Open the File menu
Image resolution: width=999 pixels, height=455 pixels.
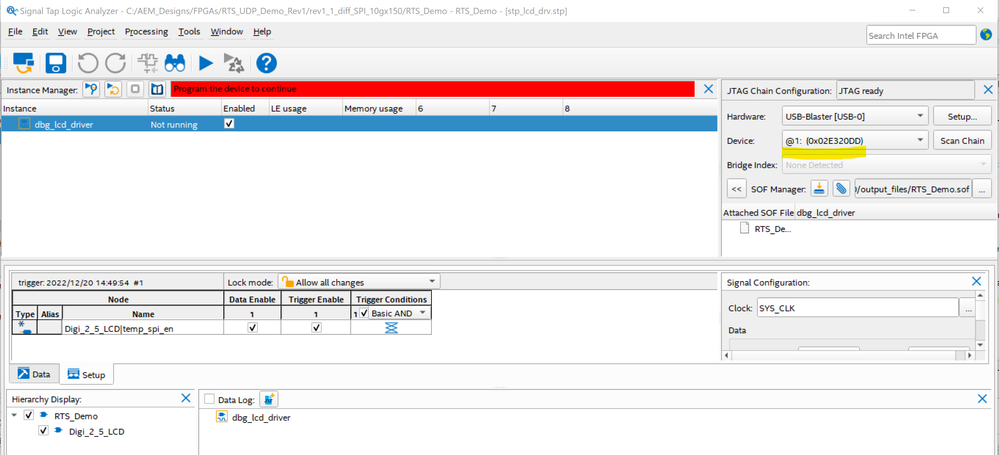15,32
